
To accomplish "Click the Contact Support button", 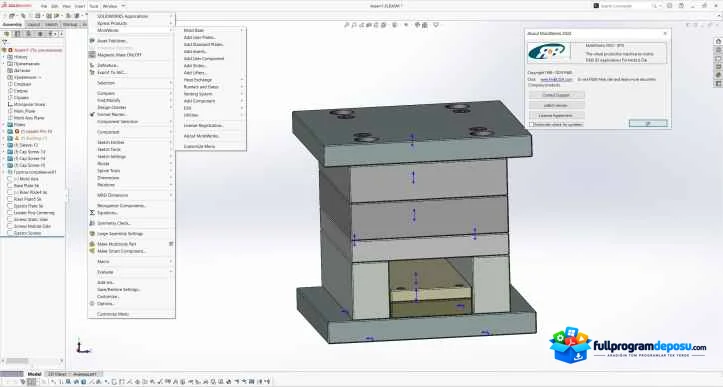I will [556, 95].
